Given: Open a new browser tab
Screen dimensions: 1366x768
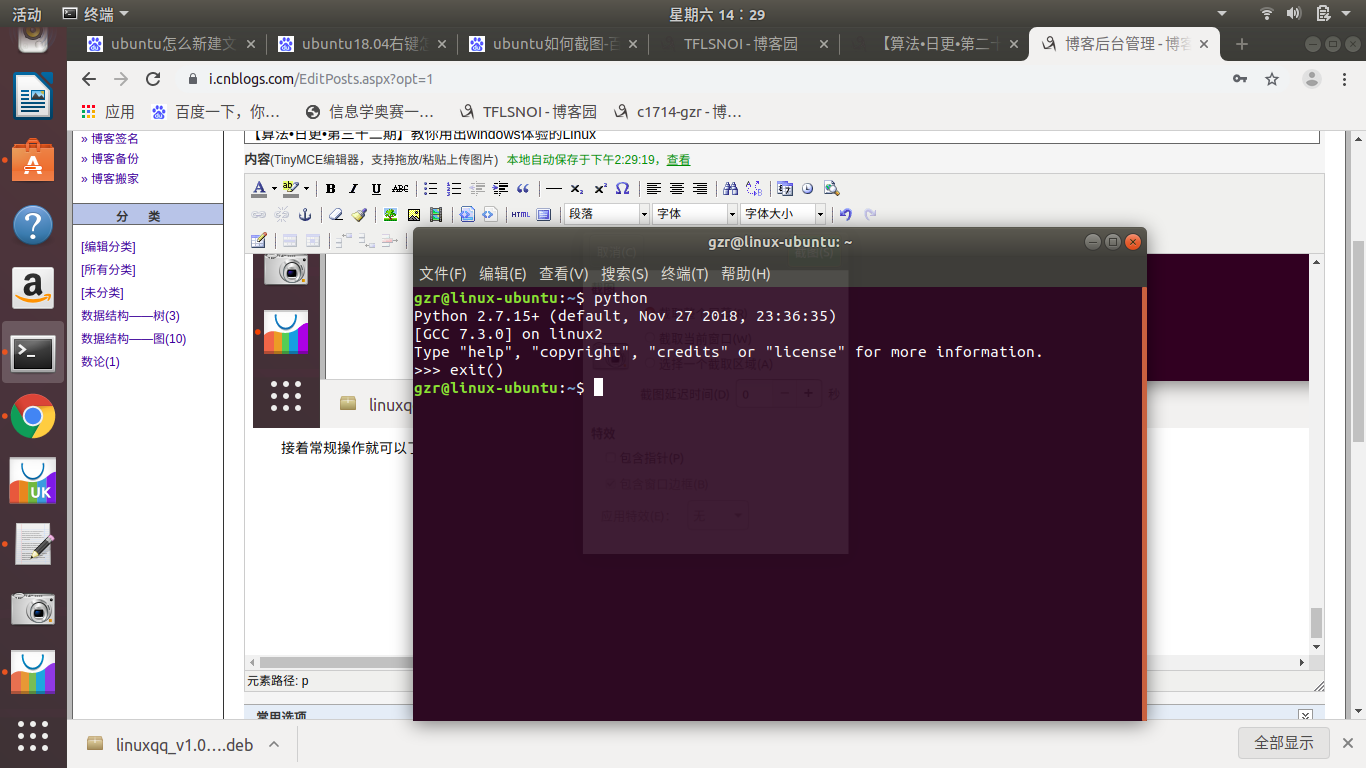Looking at the screenshot, I should click(1242, 44).
